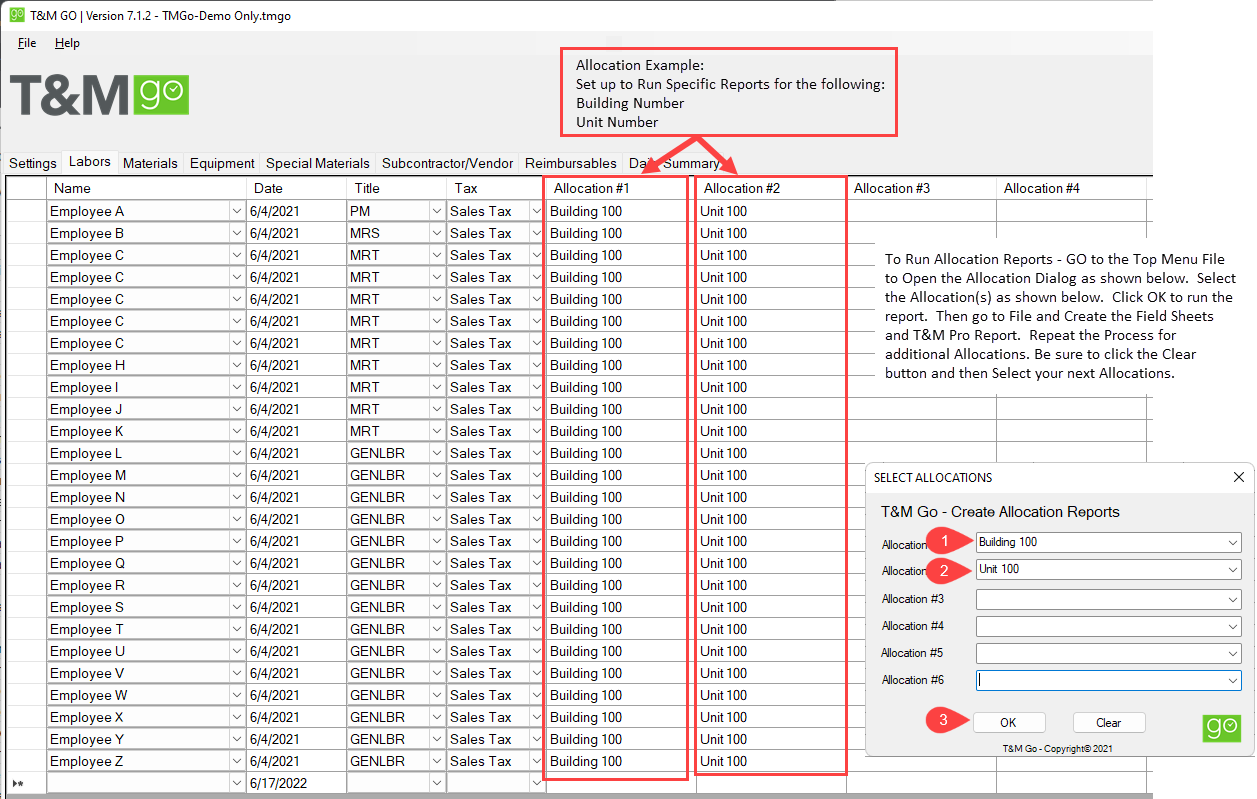The height and width of the screenshot is (799, 1257).
Task: Click the T&M Go logo in the header
Action: [99, 94]
